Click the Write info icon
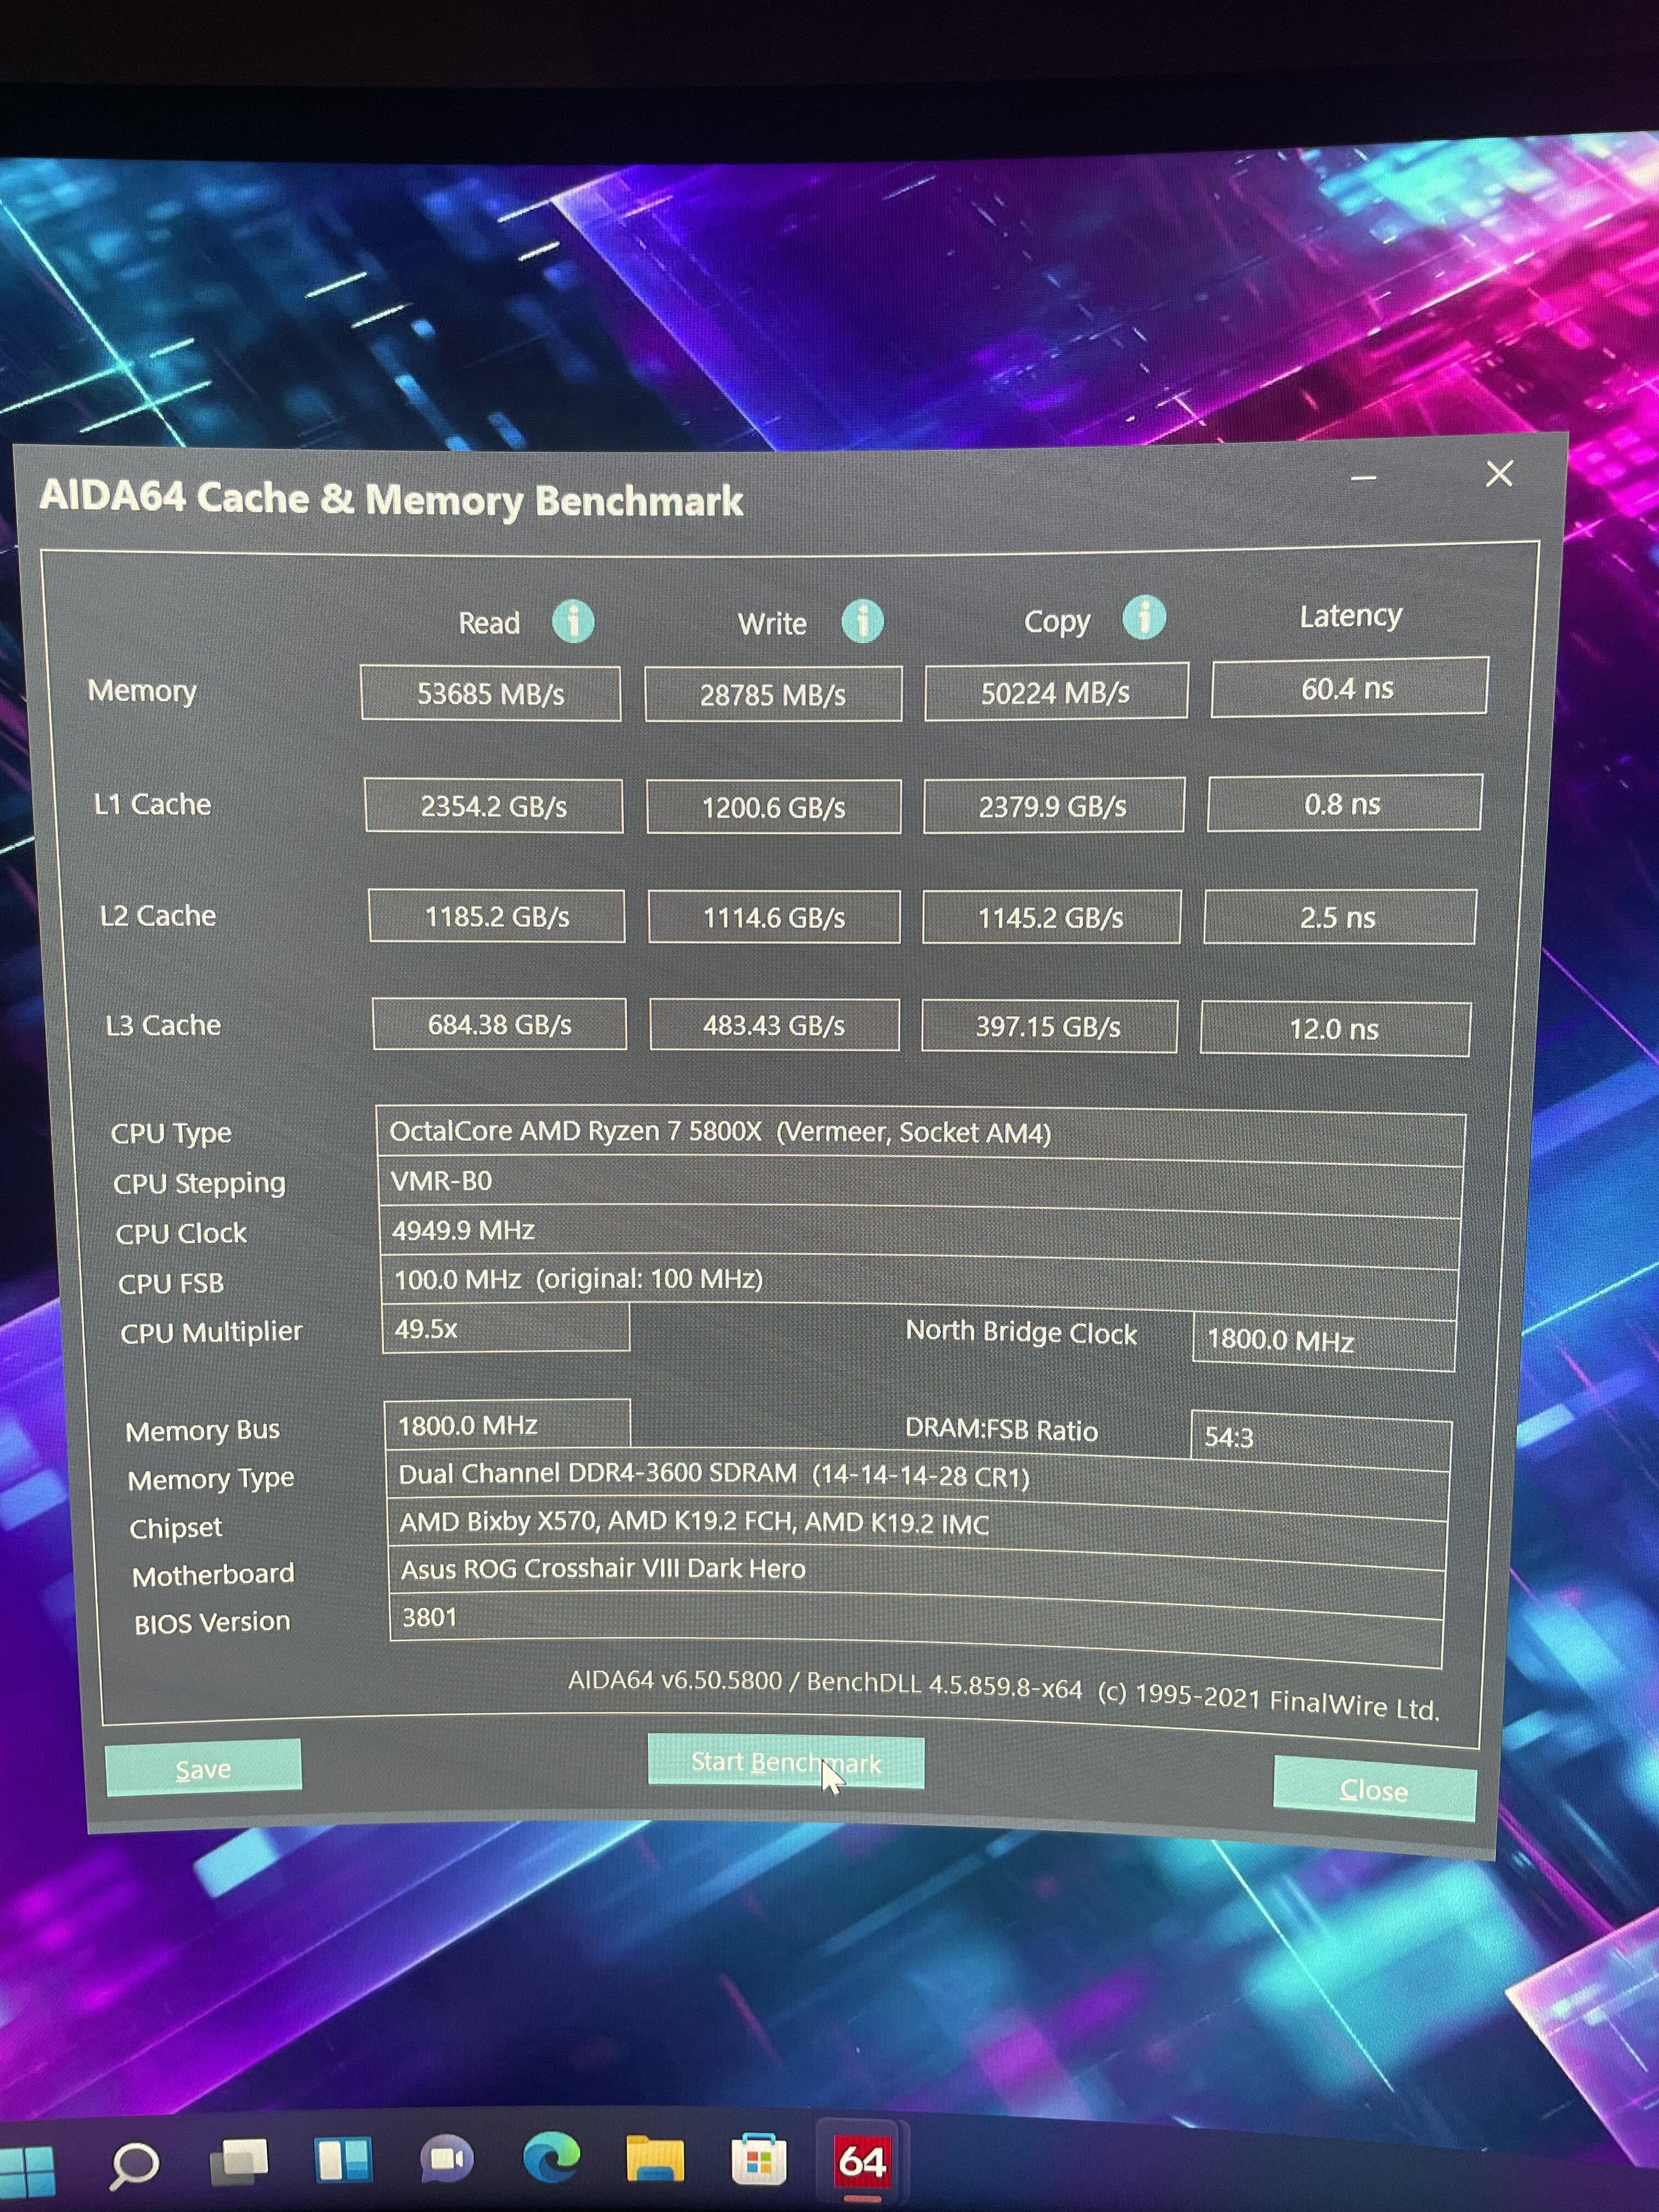1659x2212 pixels. 862,621
